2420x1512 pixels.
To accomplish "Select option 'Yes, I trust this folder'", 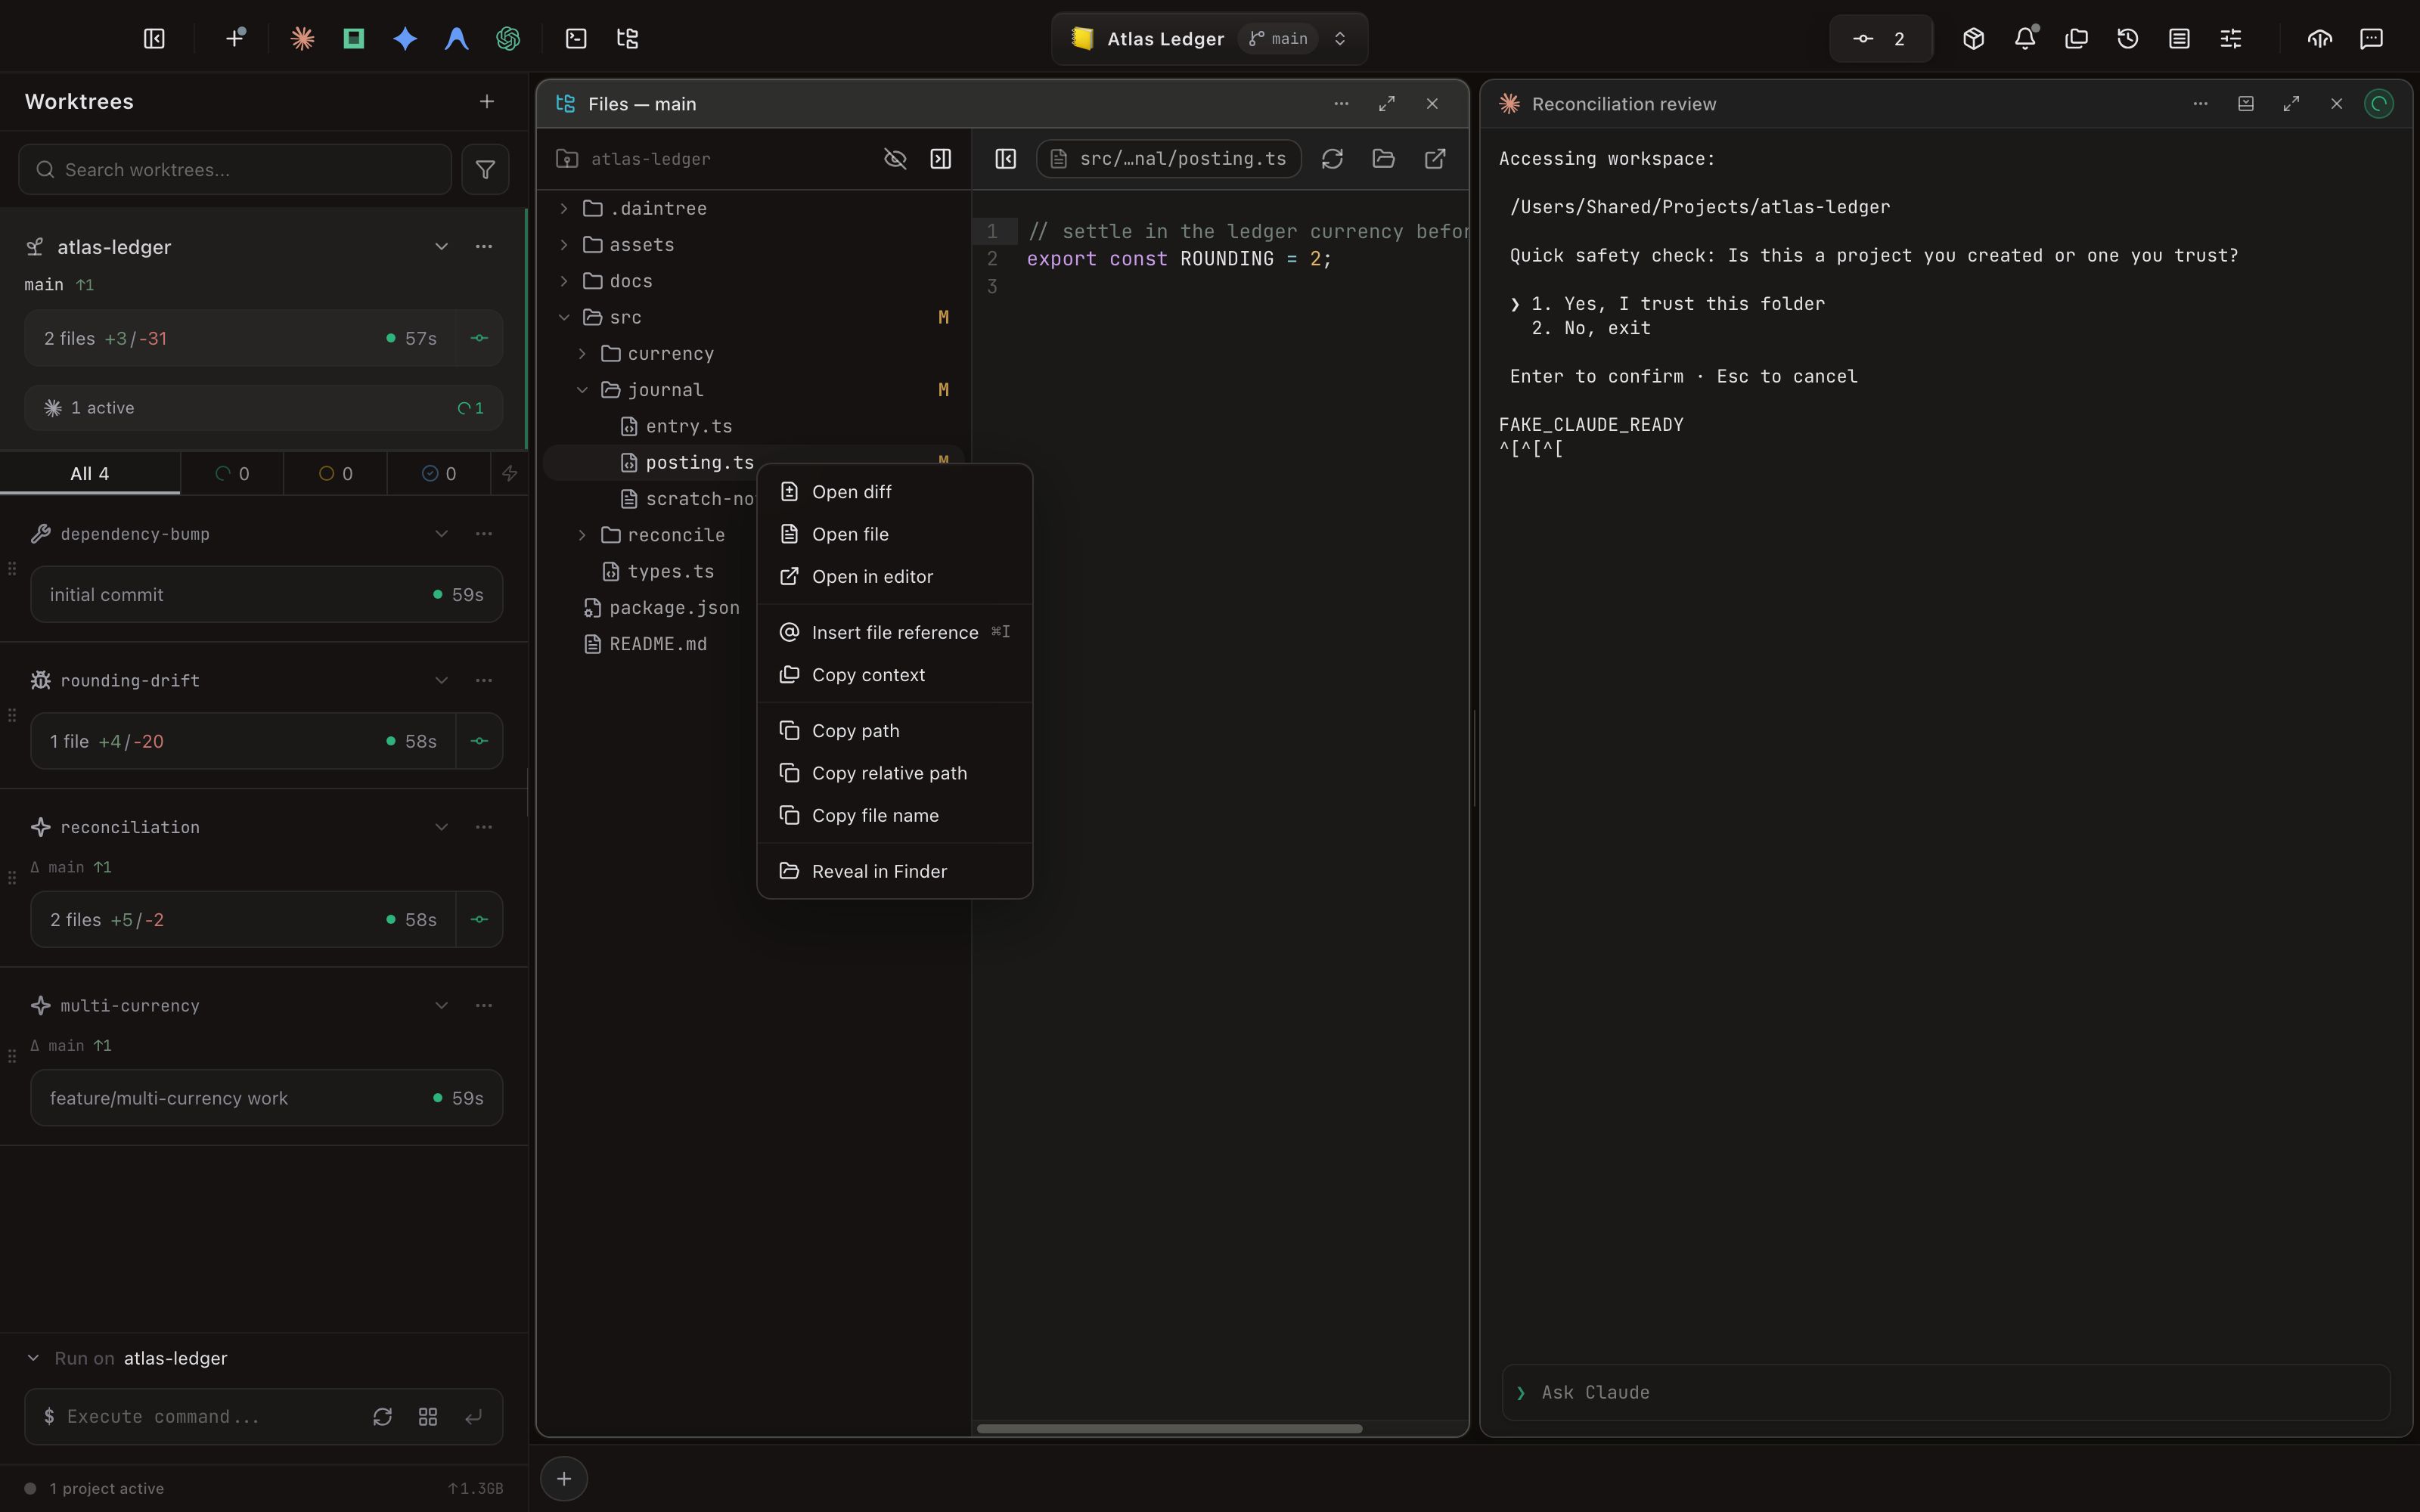I will [1678, 303].
